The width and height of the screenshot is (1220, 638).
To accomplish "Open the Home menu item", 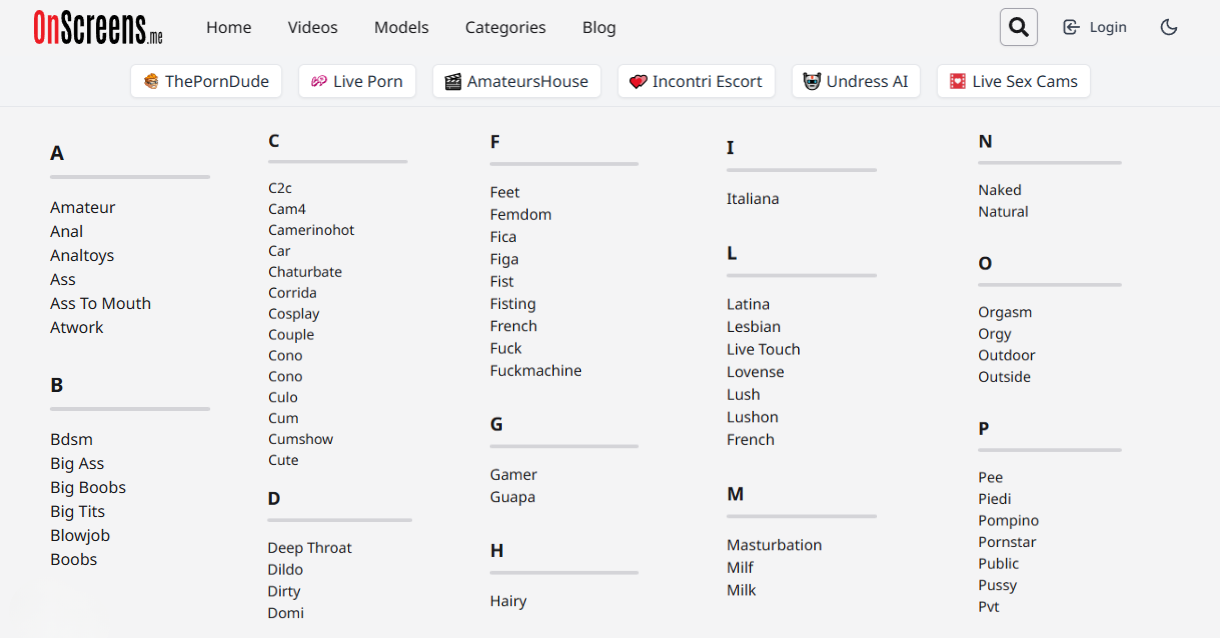I will coord(229,28).
